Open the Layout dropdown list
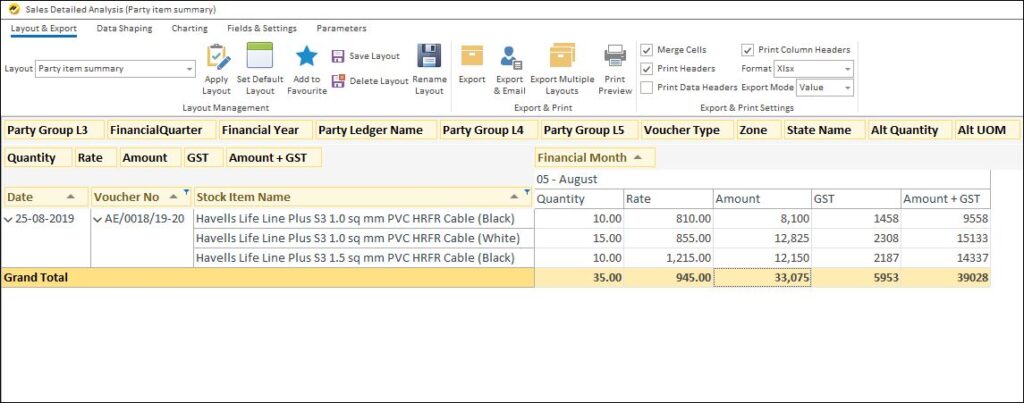 pos(190,69)
